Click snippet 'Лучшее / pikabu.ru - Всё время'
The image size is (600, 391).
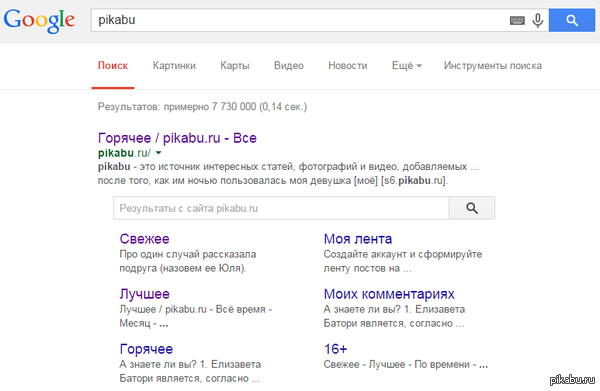tap(196, 309)
